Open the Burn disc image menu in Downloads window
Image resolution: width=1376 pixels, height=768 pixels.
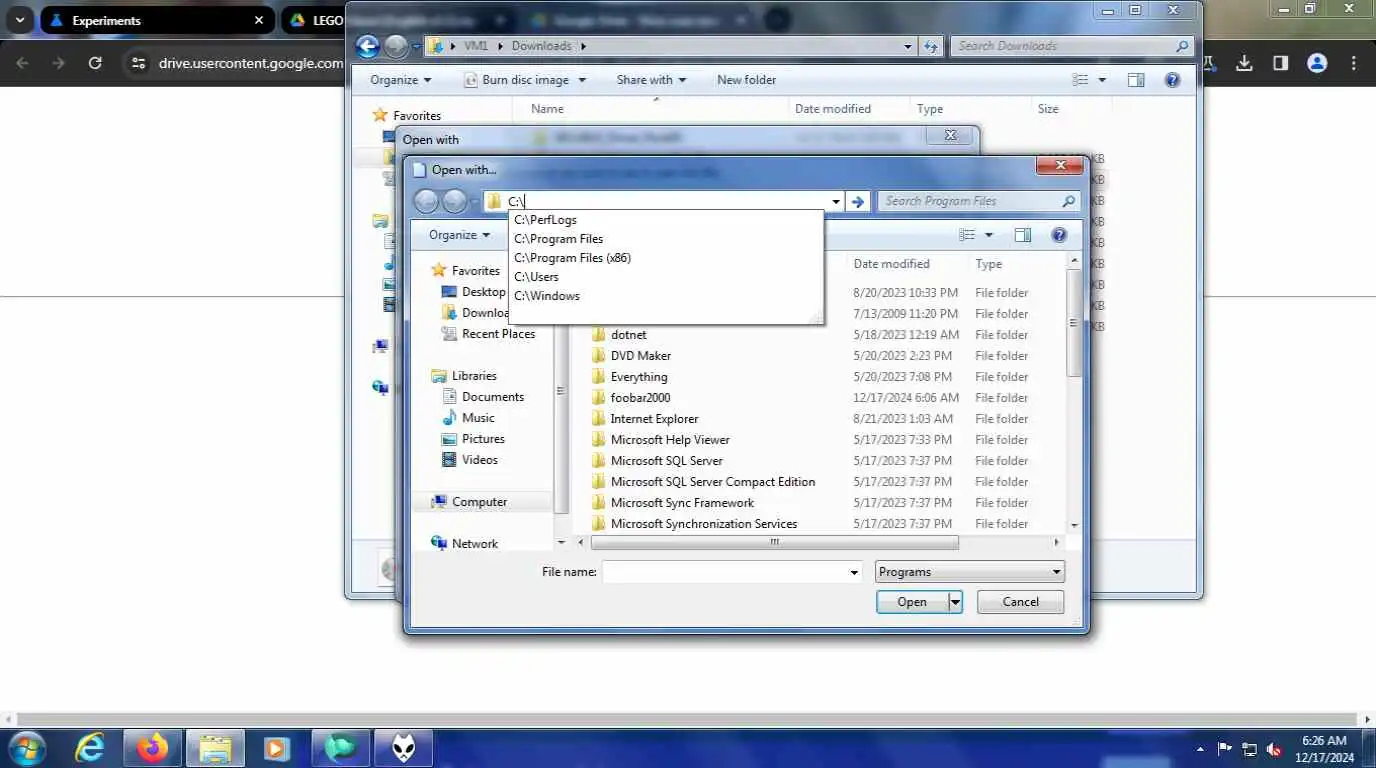(x=525, y=80)
